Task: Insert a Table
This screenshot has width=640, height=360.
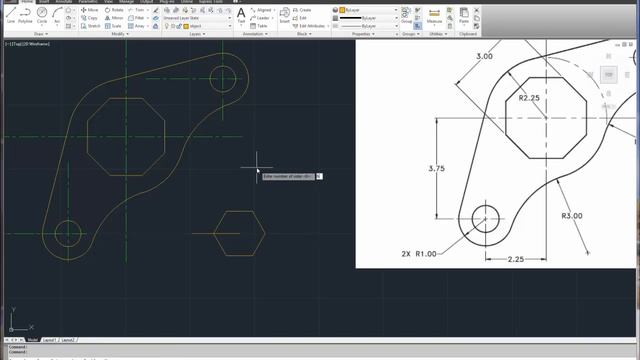Action: pyautogui.click(x=258, y=26)
